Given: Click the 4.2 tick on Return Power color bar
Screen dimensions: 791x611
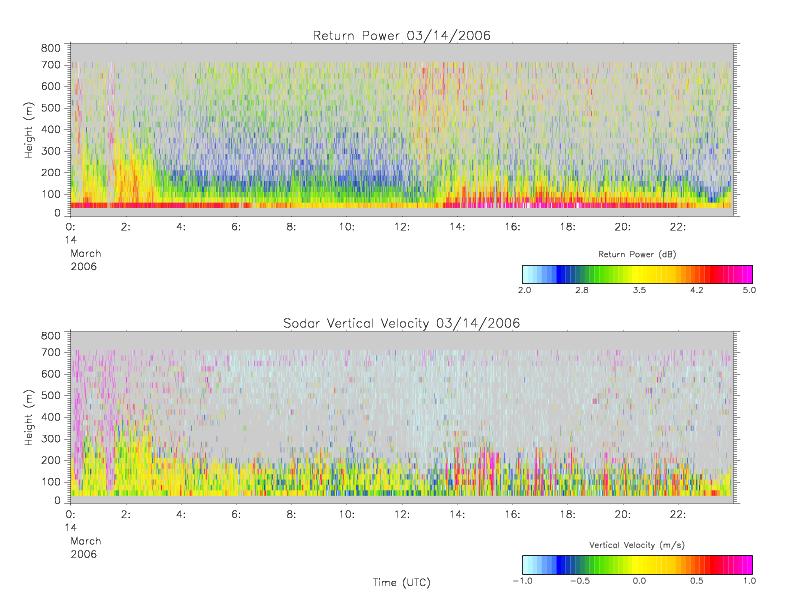Looking at the screenshot, I should [x=697, y=290].
